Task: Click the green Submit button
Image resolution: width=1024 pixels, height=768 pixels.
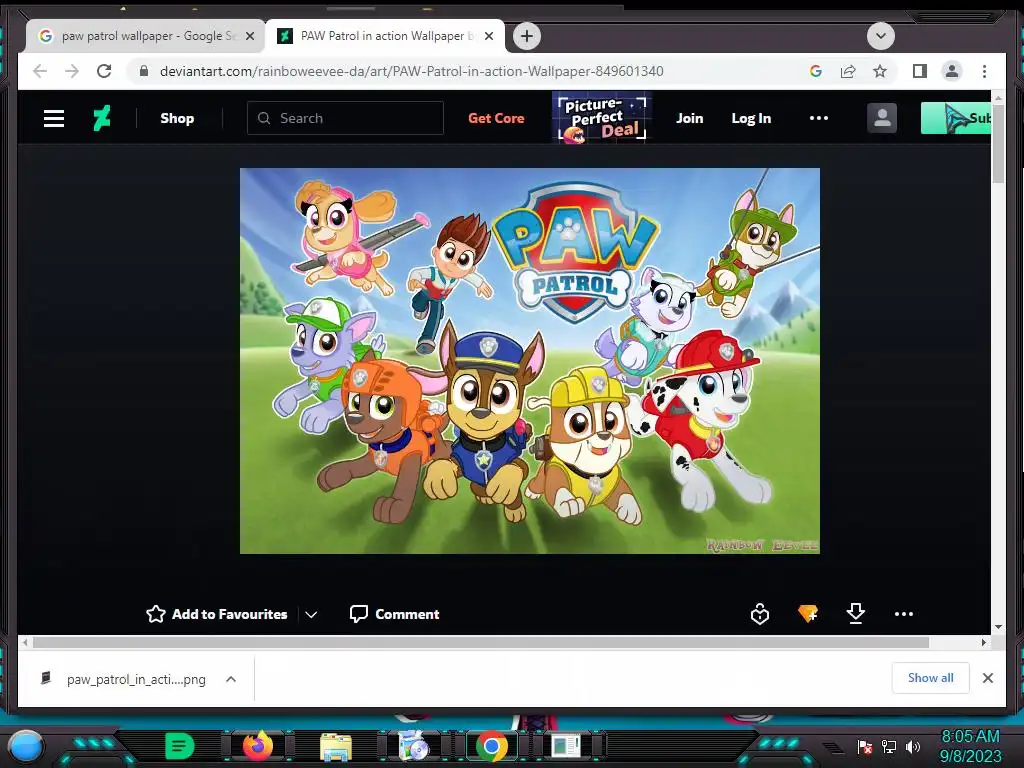Action: point(956,118)
